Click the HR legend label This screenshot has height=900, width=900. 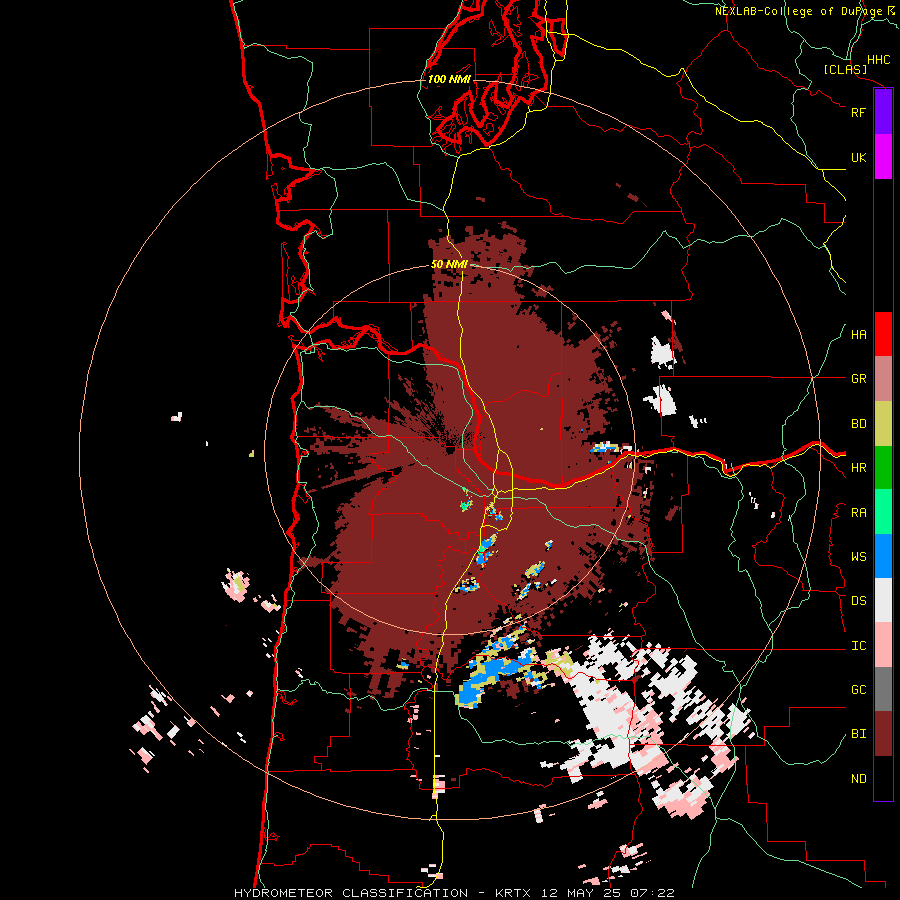click(x=858, y=468)
